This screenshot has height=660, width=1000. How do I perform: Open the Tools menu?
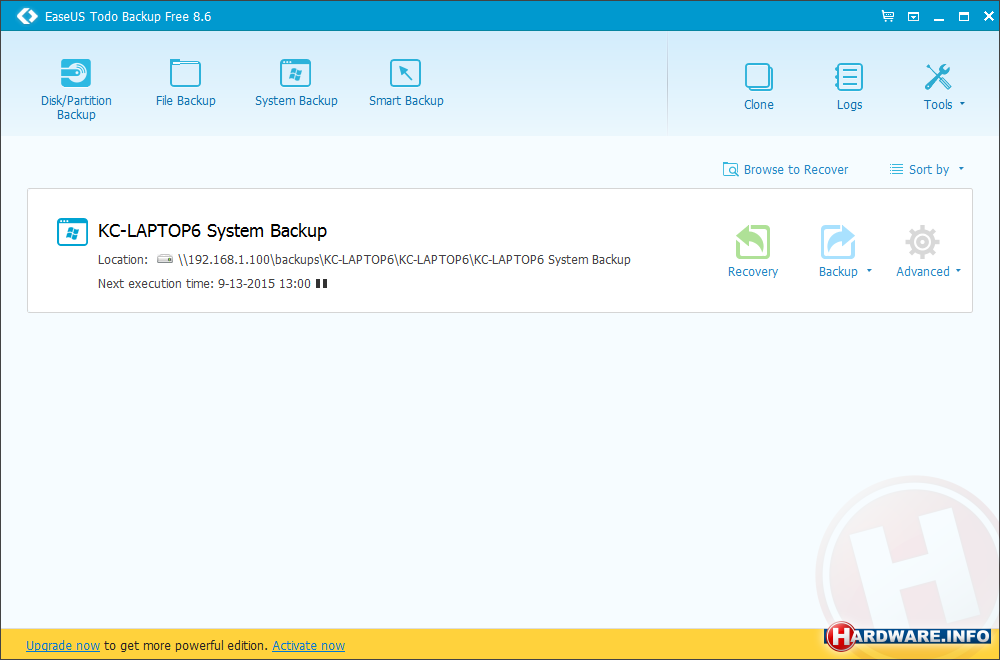point(944,87)
